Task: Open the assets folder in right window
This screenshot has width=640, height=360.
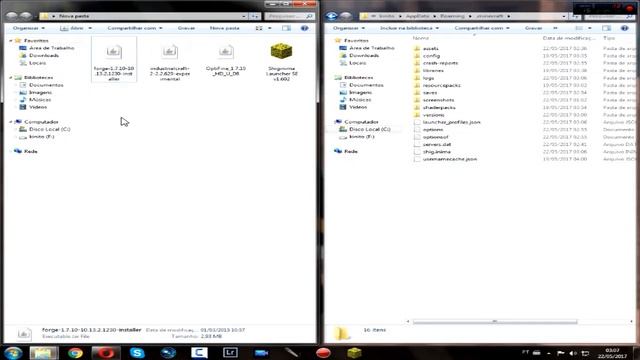Action: click(431, 48)
